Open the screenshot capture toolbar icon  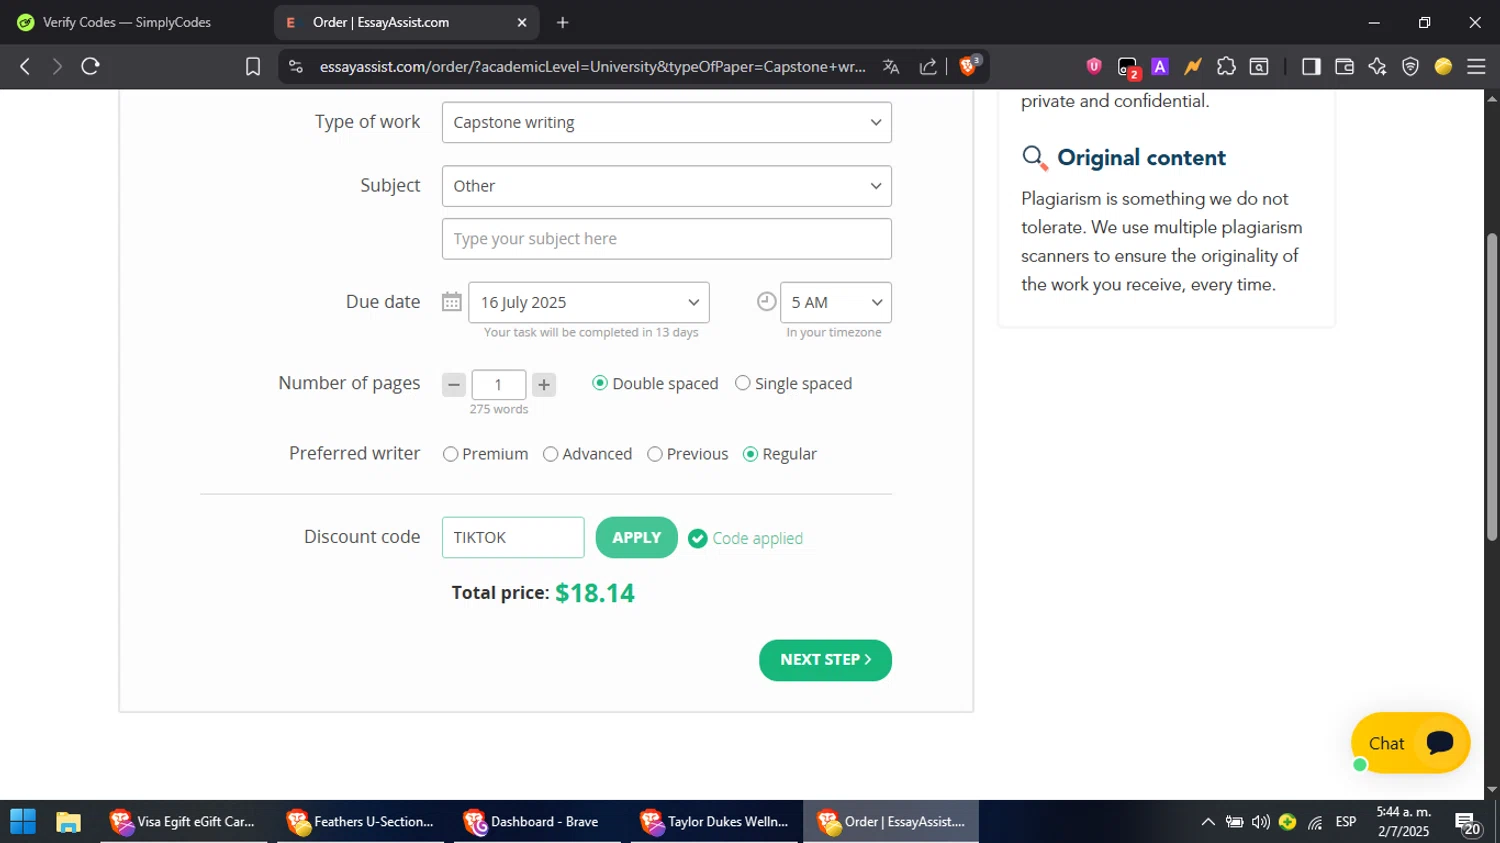pos(1259,66)
